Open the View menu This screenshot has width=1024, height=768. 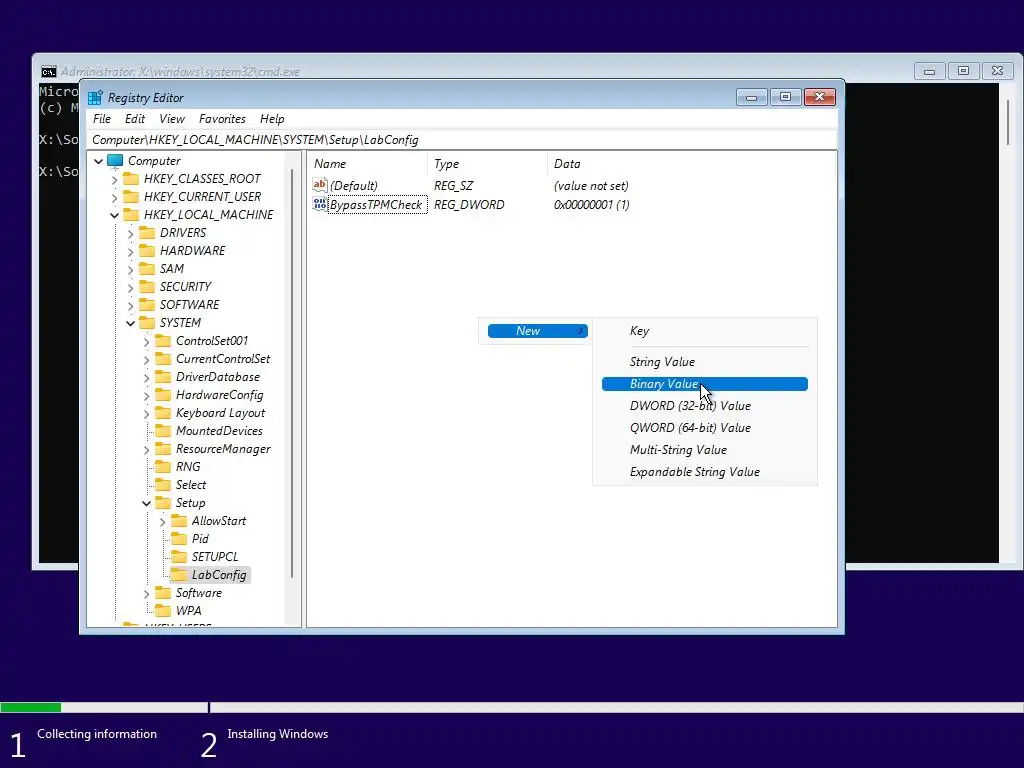pyautogui.click(x=172, y=119)
